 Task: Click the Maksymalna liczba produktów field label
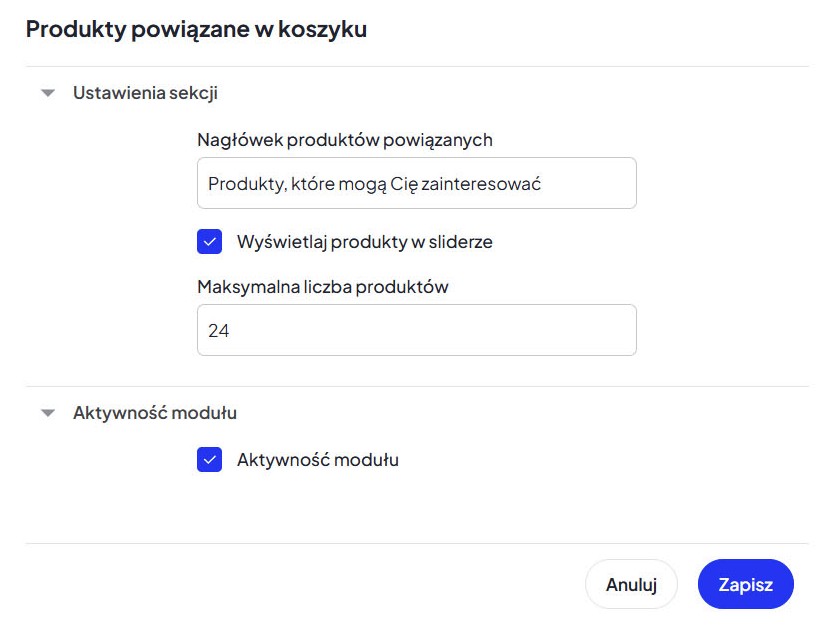click(322, 287)
